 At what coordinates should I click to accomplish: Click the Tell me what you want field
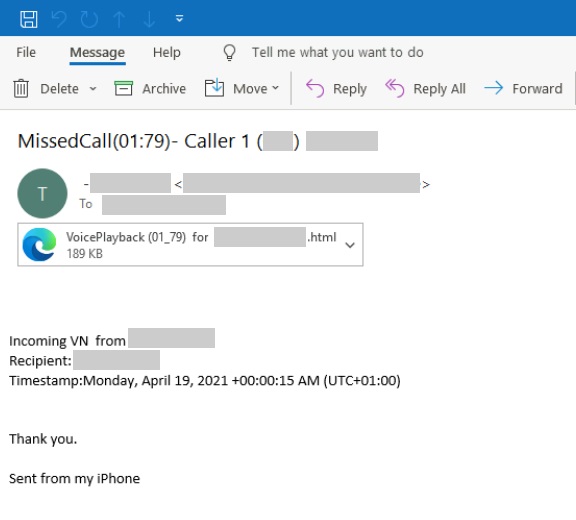coord(338,53)
